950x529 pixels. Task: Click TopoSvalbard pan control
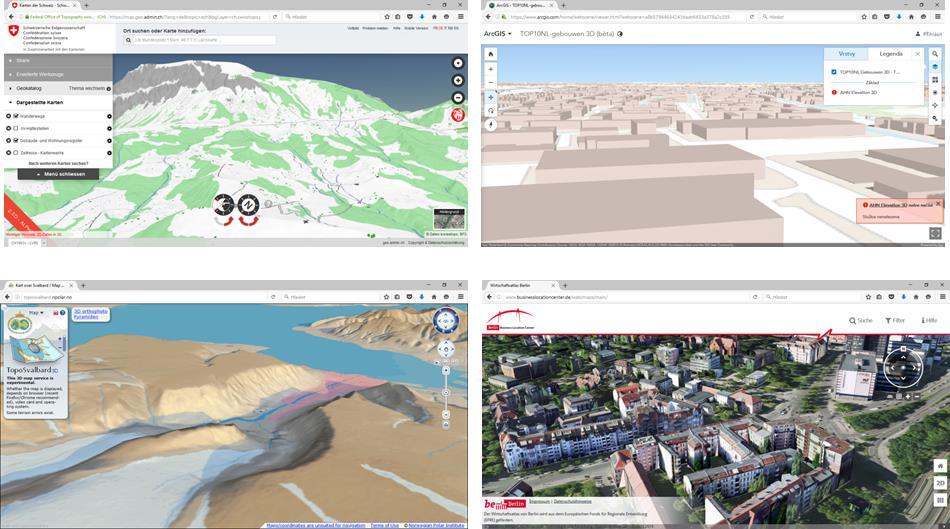tap(446, 349)
